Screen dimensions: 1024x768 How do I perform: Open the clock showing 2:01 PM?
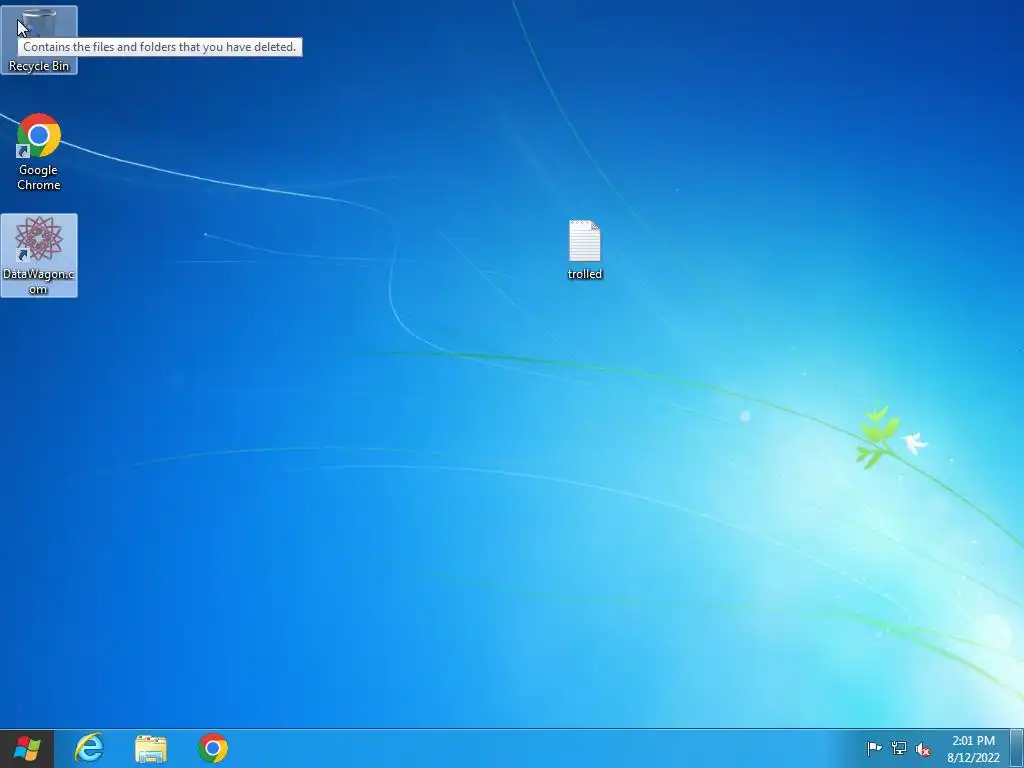click(x=973, y=749)
